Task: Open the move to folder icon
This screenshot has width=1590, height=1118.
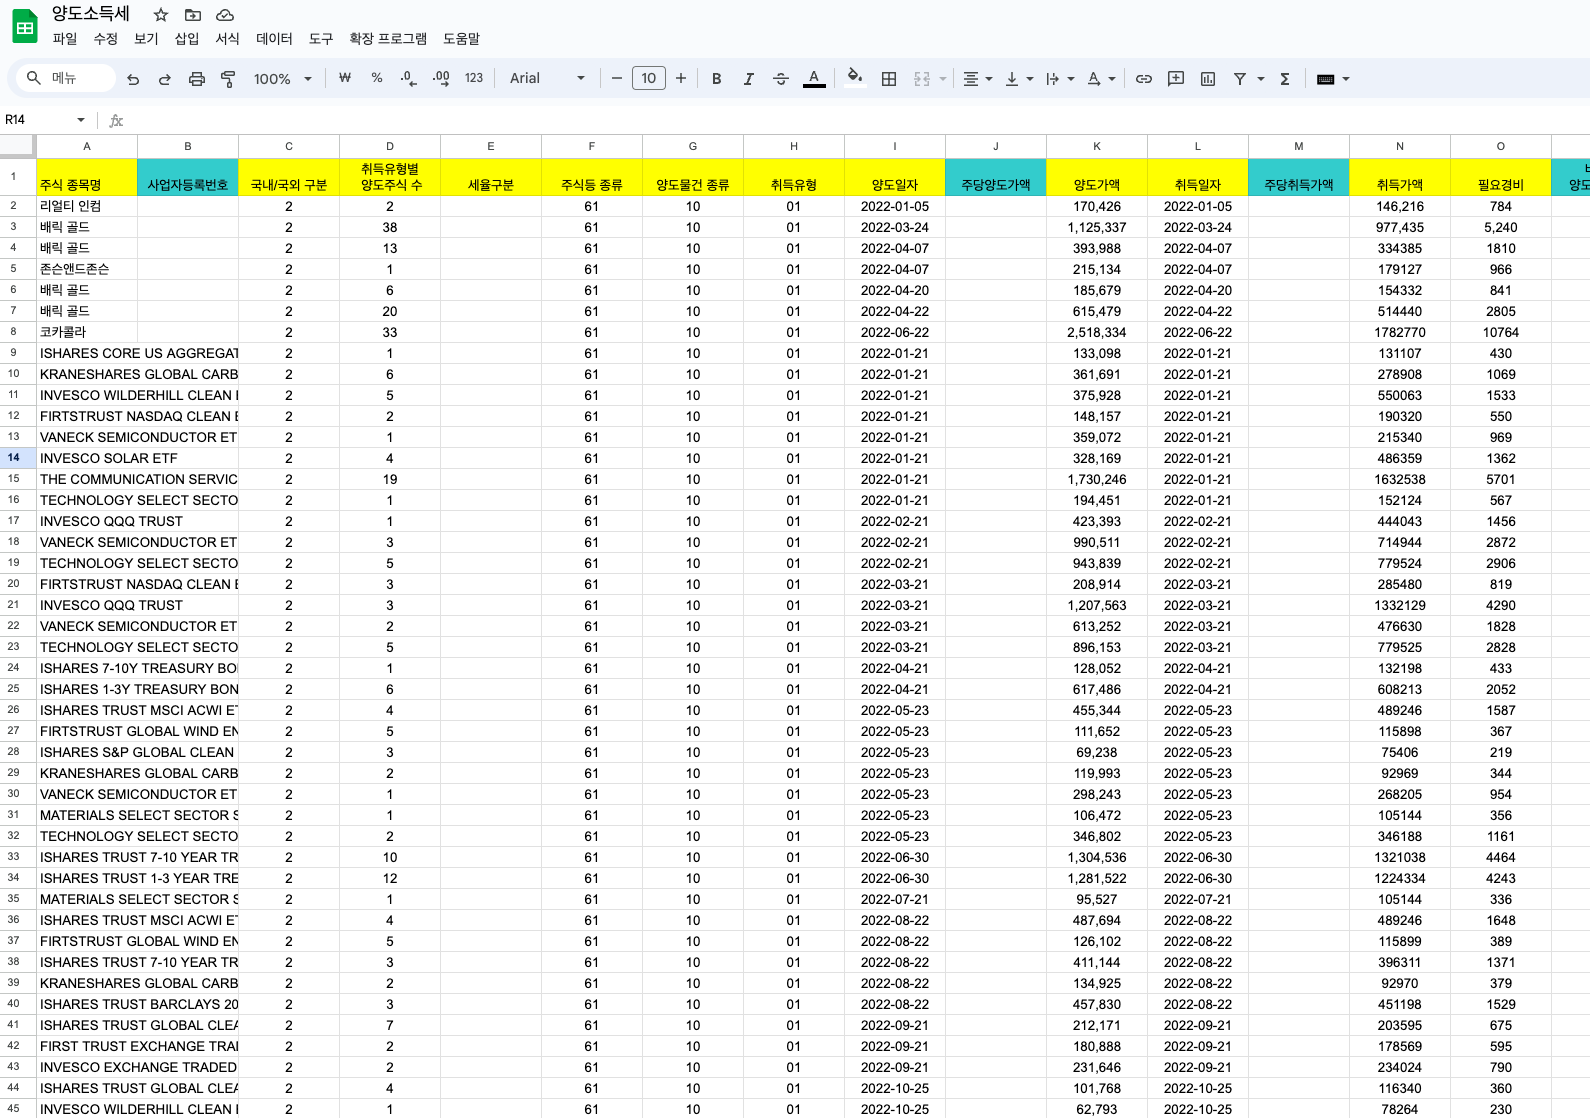Action: point(193,15)
